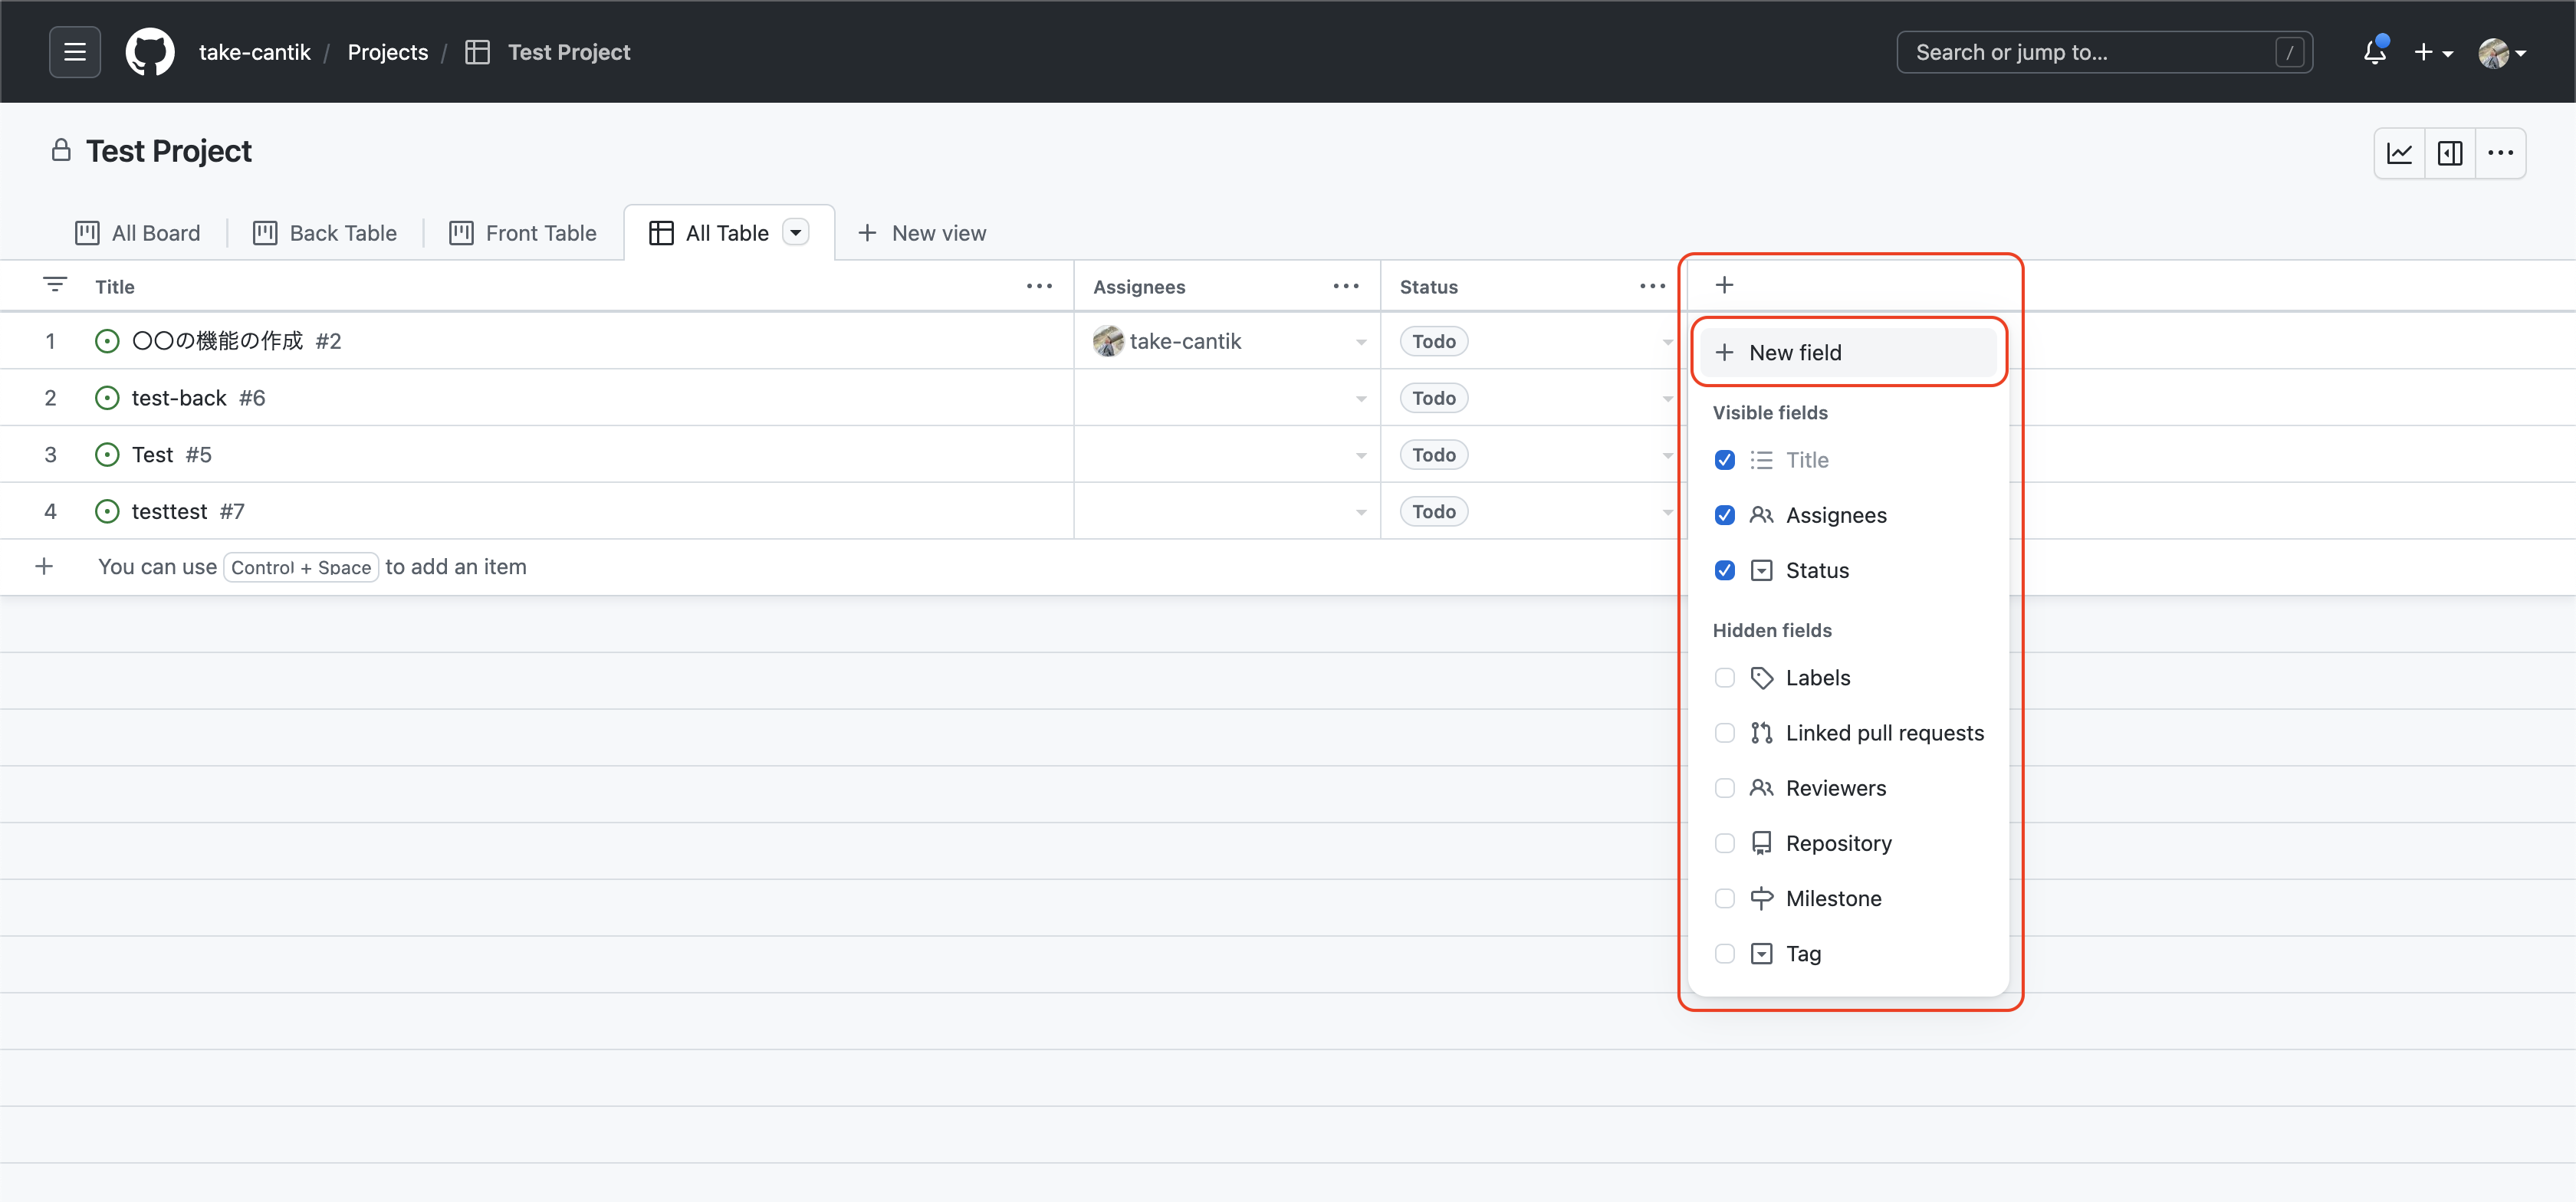Click the Search or jump to field
The image size is (2576, 1202).
click(2090, 52)
